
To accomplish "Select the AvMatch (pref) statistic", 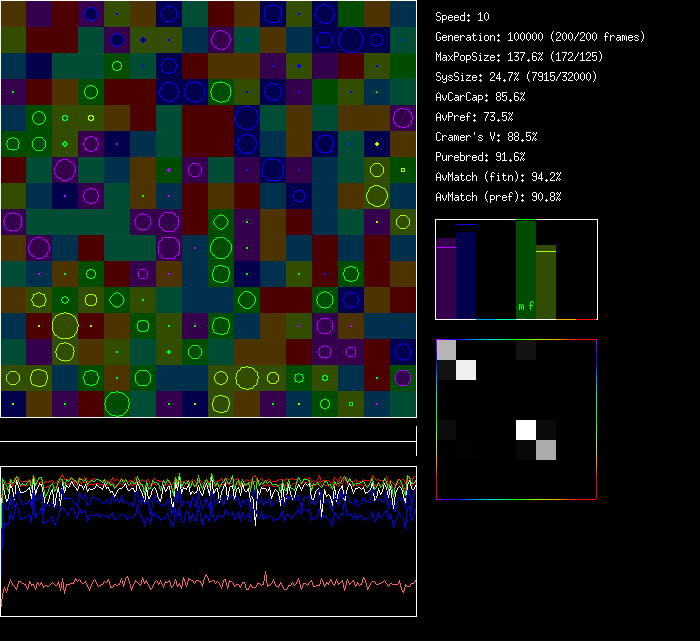I will coord(498,197).
